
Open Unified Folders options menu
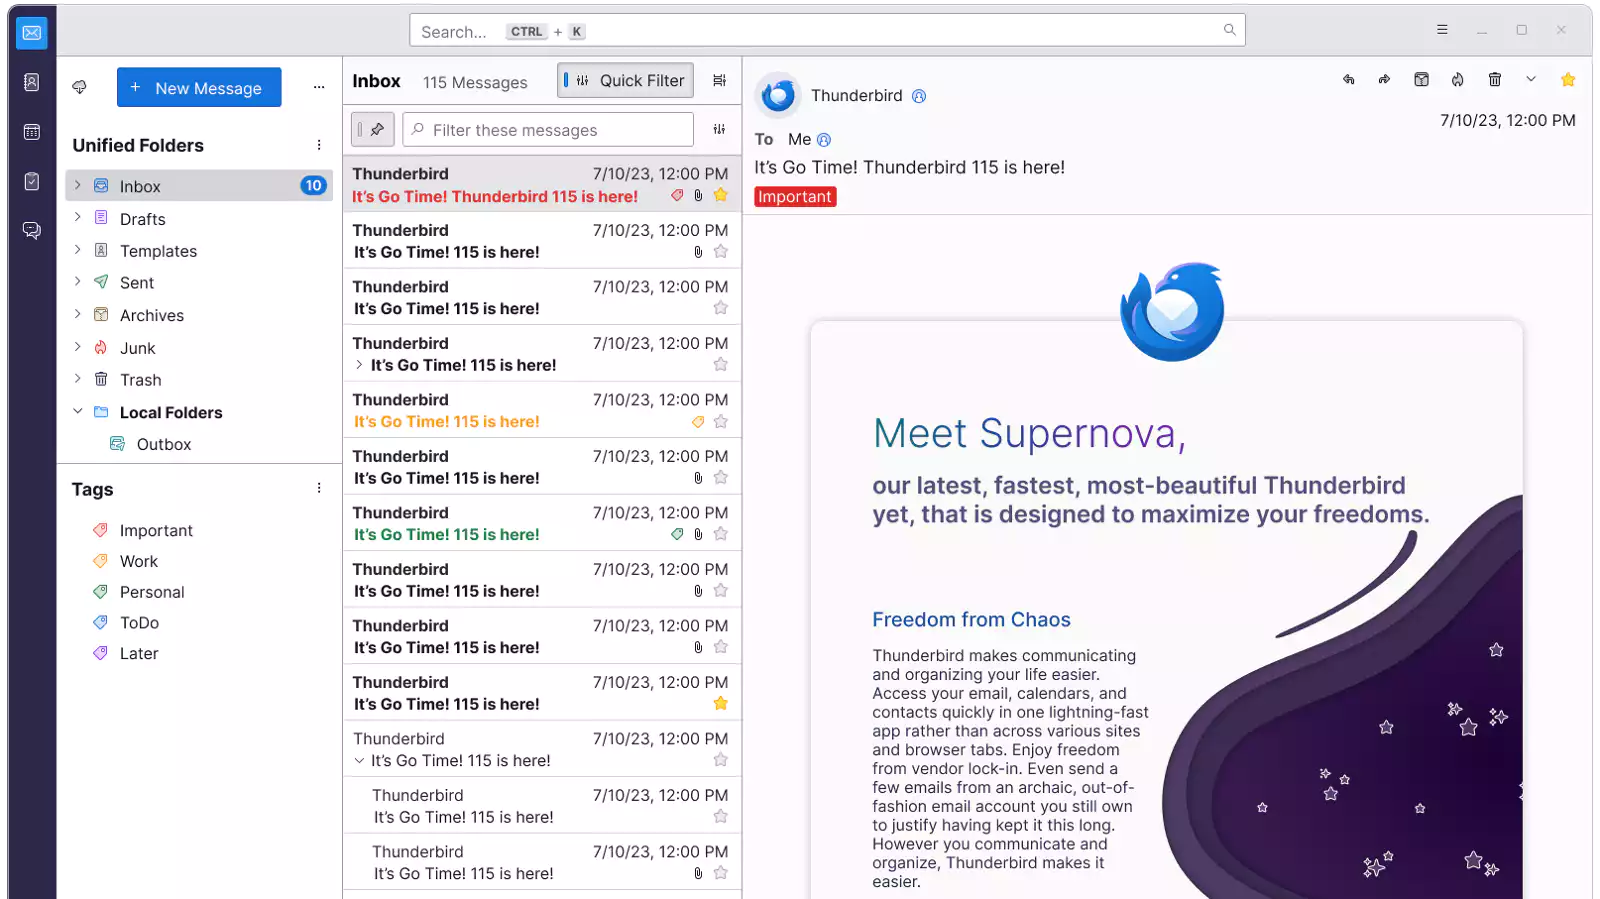coord(319,145)
